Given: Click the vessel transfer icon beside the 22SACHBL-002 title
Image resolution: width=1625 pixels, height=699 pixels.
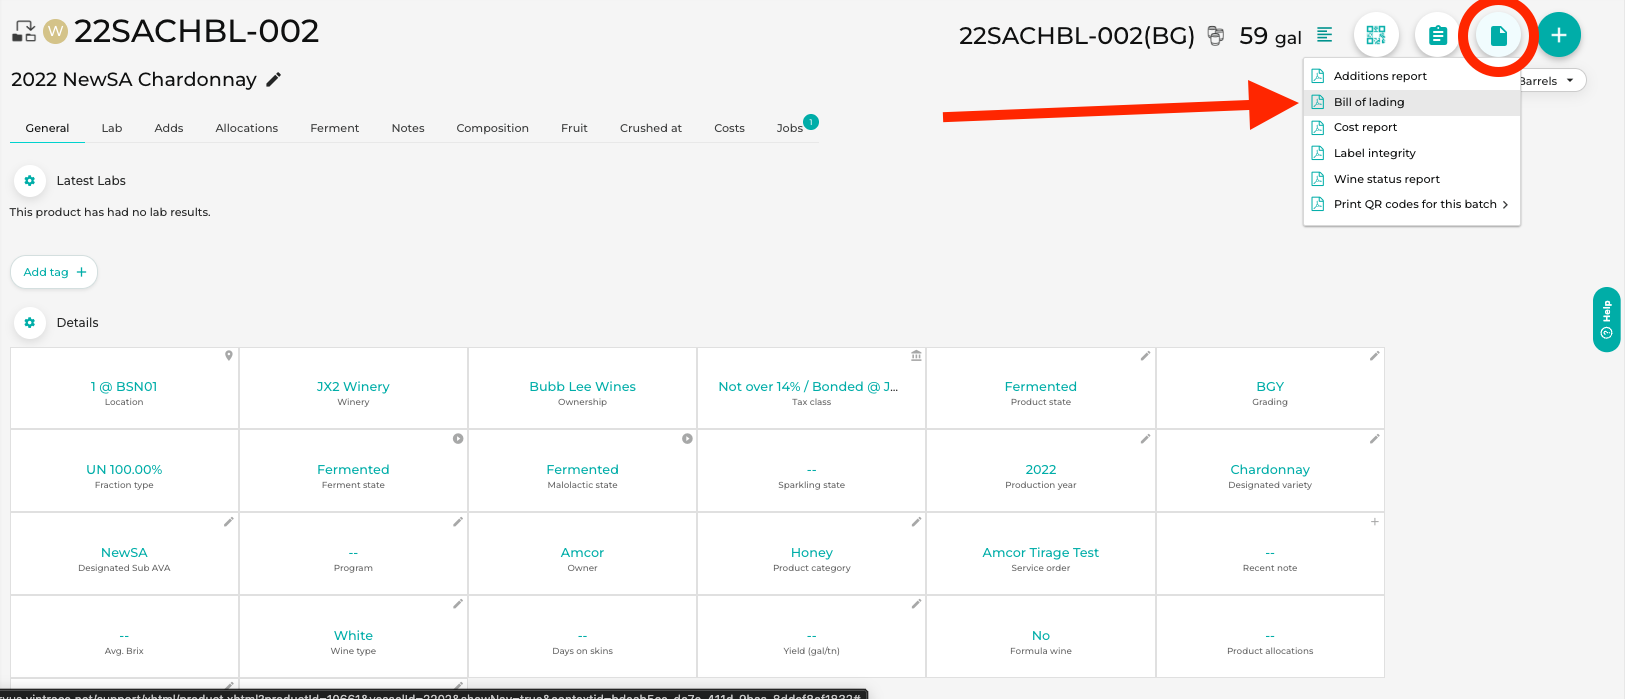Looking at the screenshot, I should 24,32.
